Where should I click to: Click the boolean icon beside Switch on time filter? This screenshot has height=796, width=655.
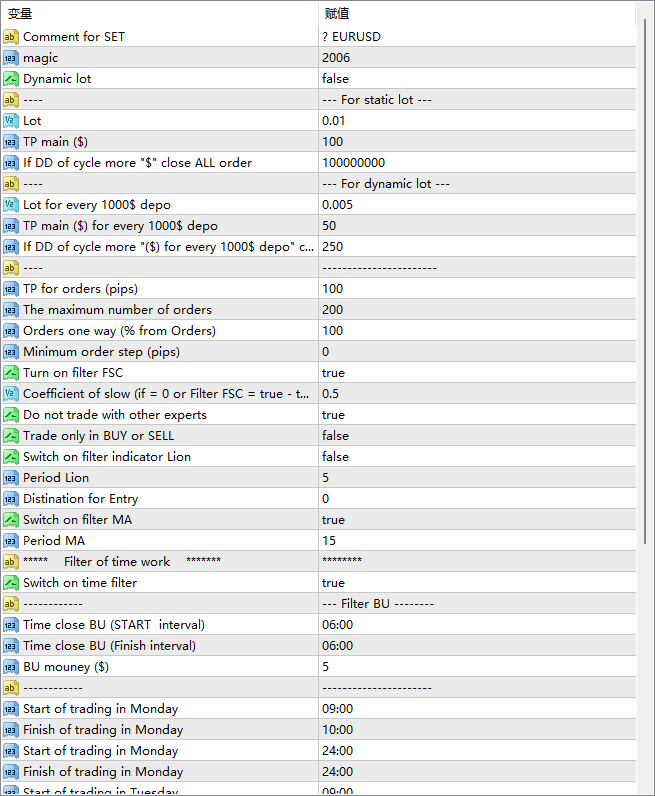[x=11, y=583]
